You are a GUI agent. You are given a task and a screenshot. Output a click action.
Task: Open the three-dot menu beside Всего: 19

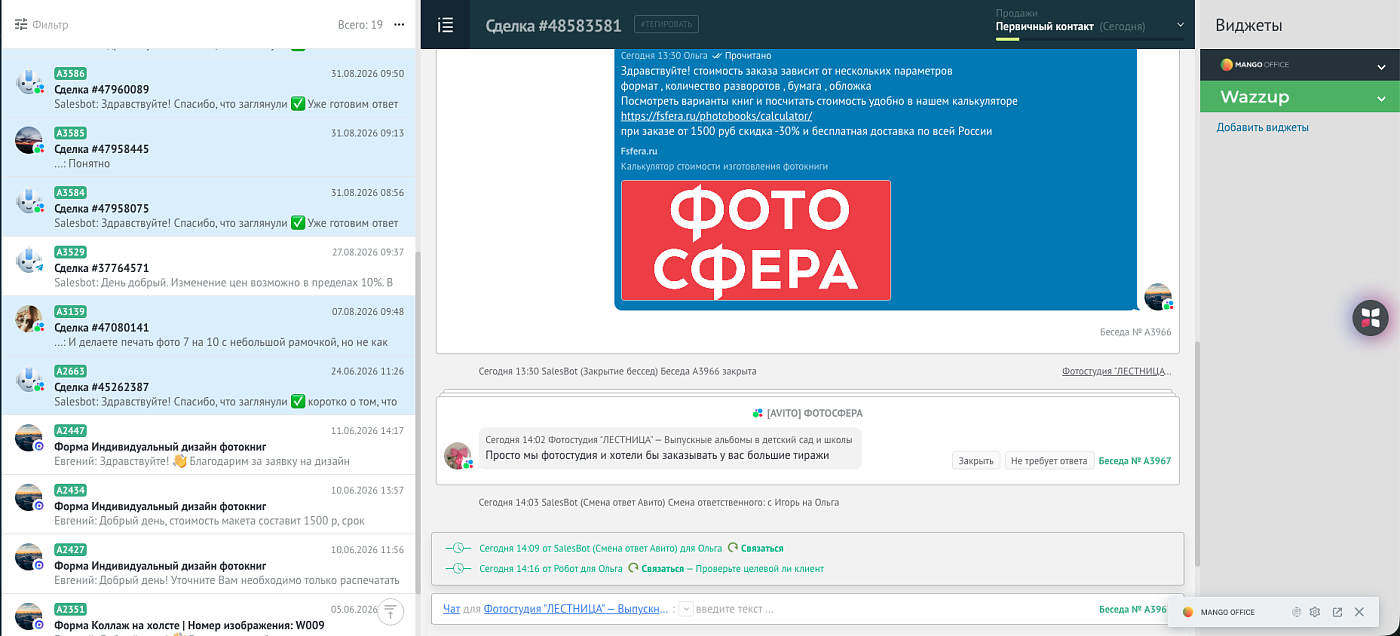tap(399, 24)
